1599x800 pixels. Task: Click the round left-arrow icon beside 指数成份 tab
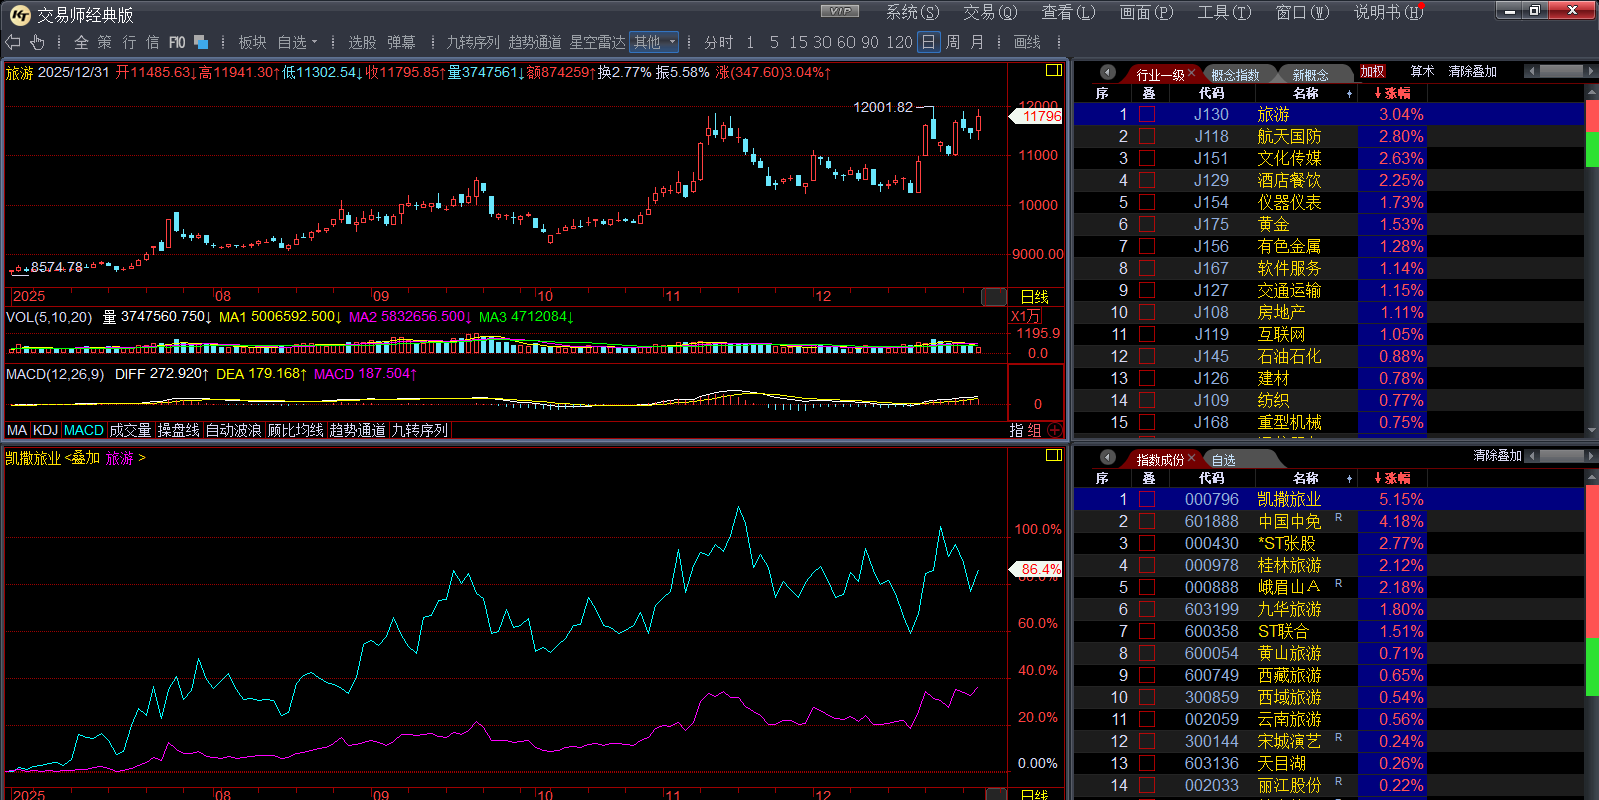coord(1107,458)
